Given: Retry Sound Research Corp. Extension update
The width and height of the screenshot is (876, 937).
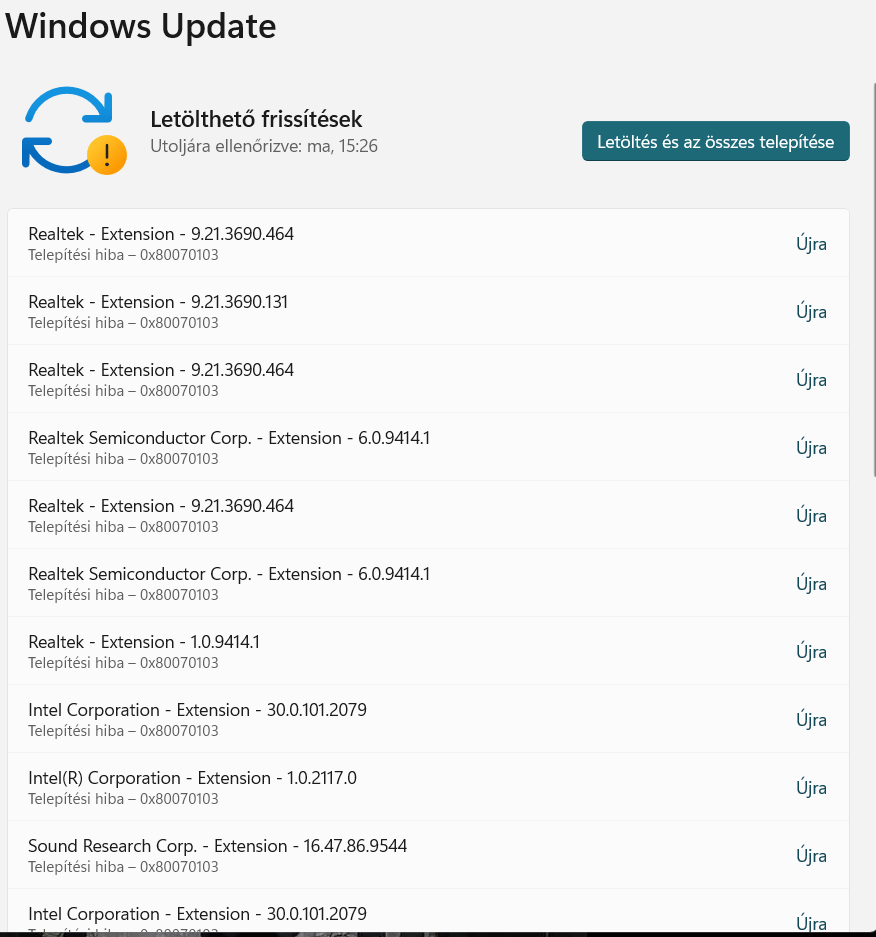Looking at the screenshot, I should 811,856.
